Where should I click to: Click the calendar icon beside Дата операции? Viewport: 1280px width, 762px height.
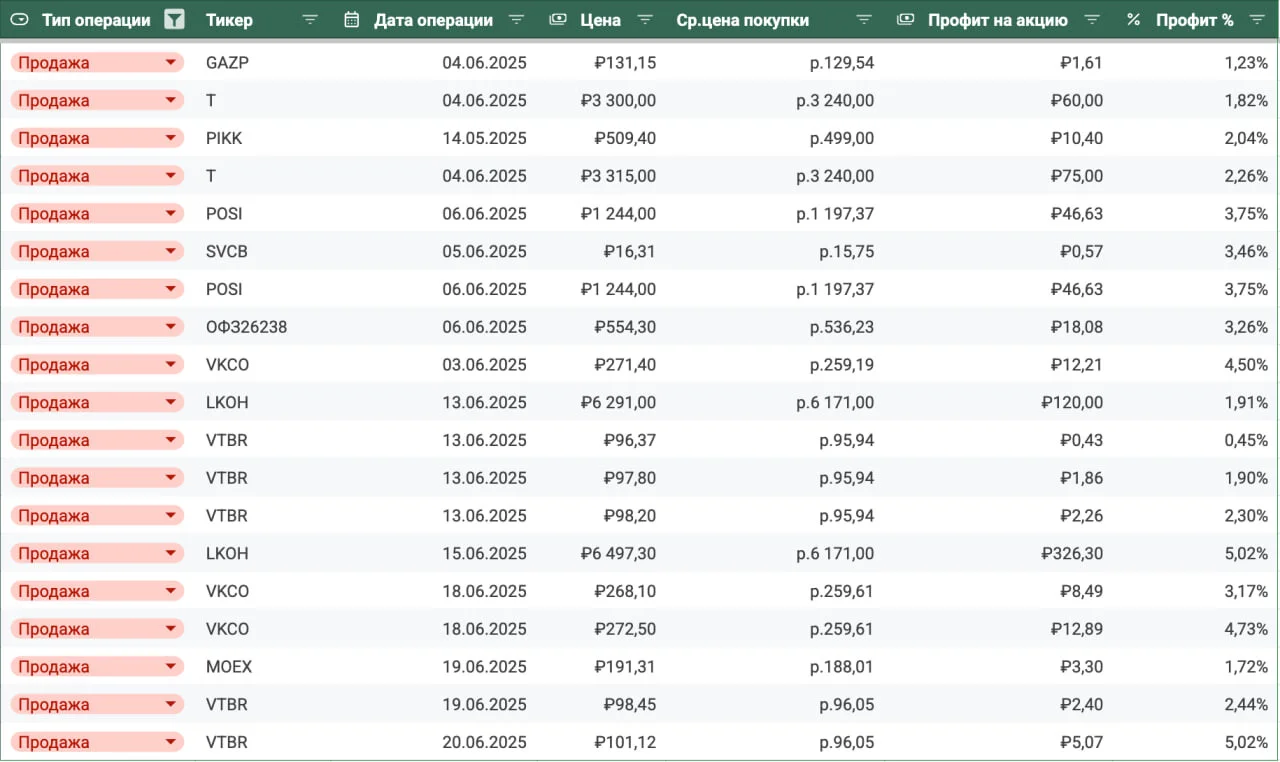click(x=351, y=20)
